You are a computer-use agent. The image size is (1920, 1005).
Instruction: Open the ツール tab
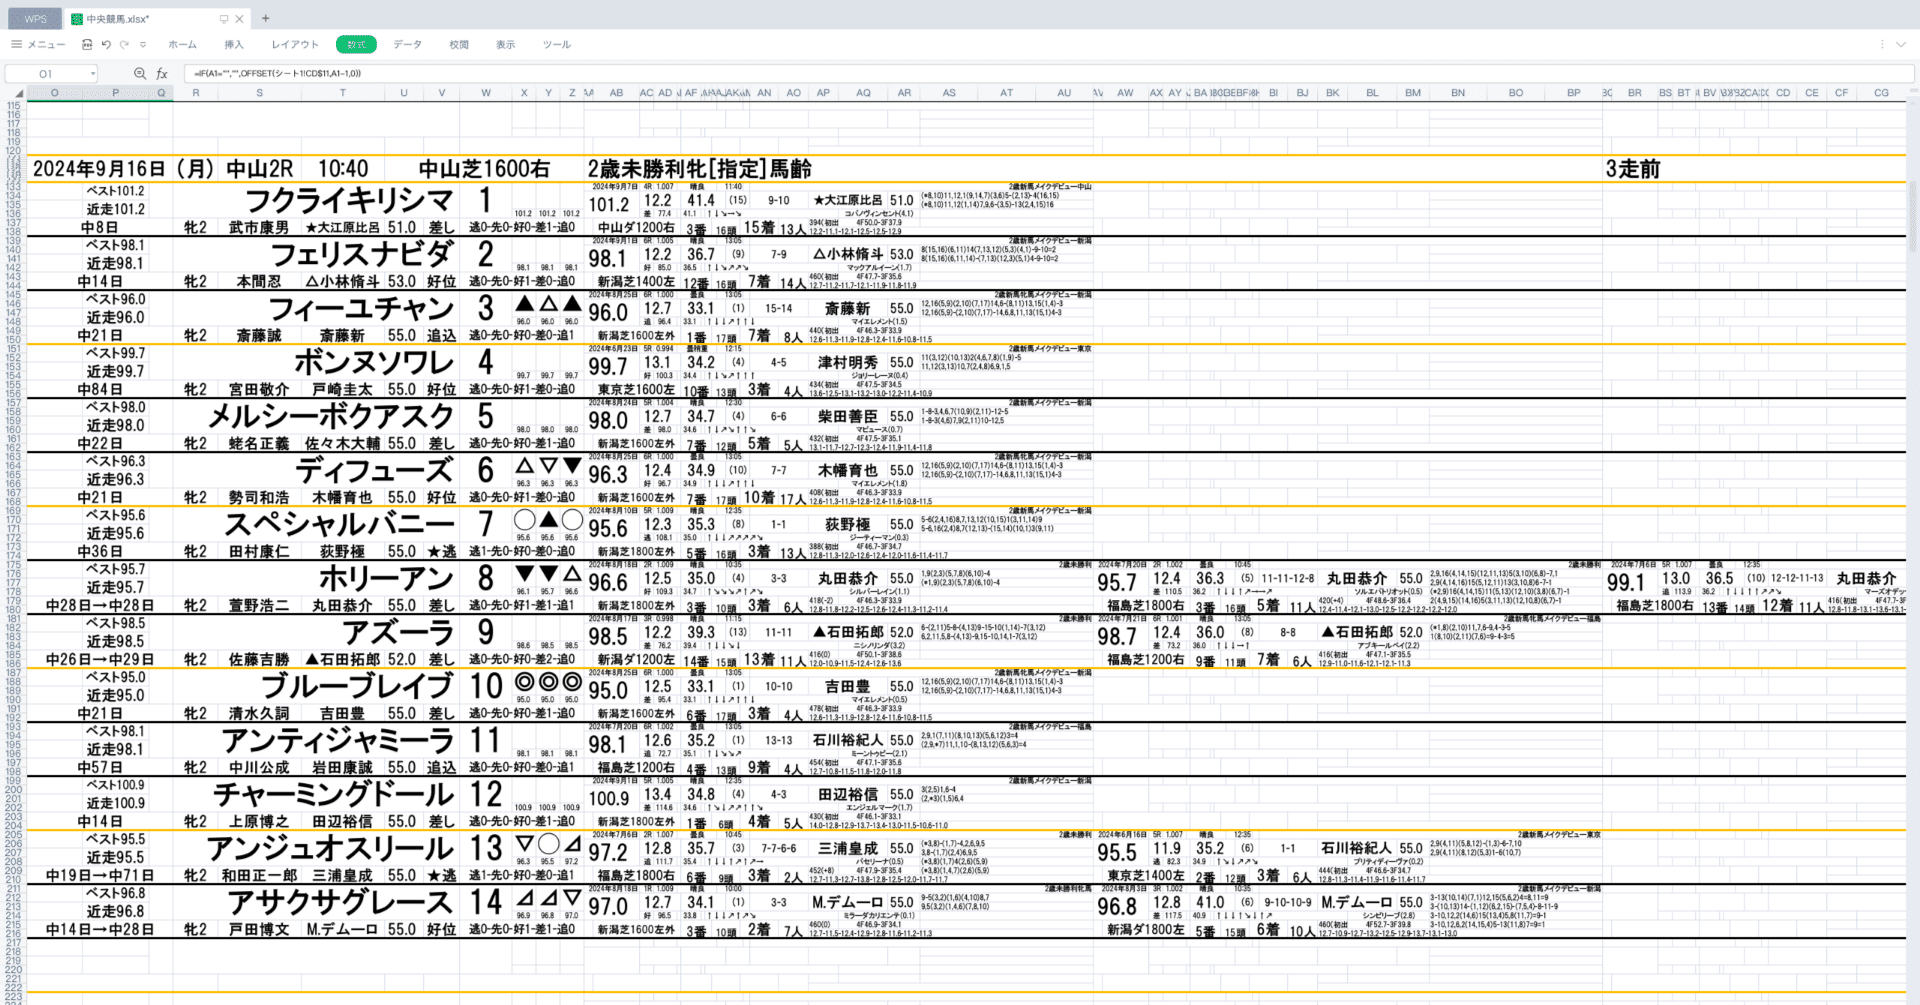pos(557,45)
